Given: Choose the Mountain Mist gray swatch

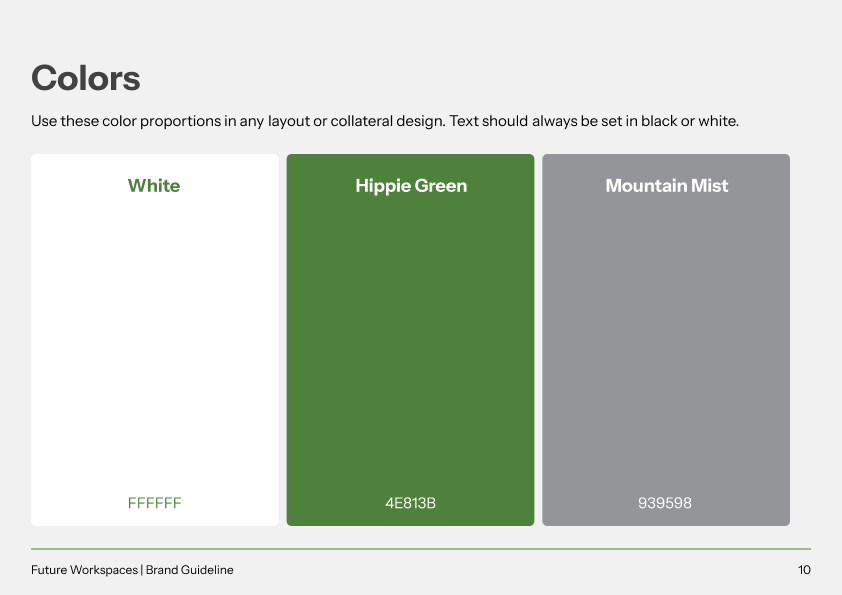Looking at the screenshot, I should [x=666, y=340].
